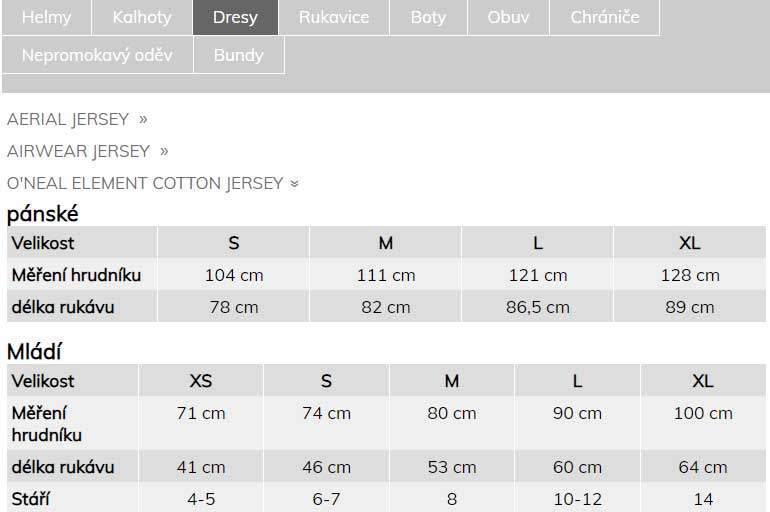
Task: Click the chevron next to AIRWEAR JERSEY
Action: click(164, 151)
